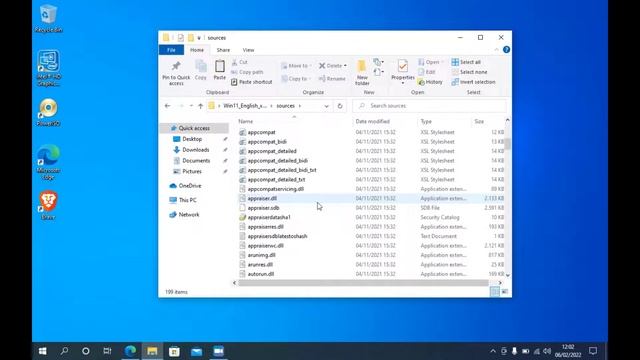Viewport: 640px width, 360px height.
Task: Expand the Delete options dropdown
Action: 345,66
